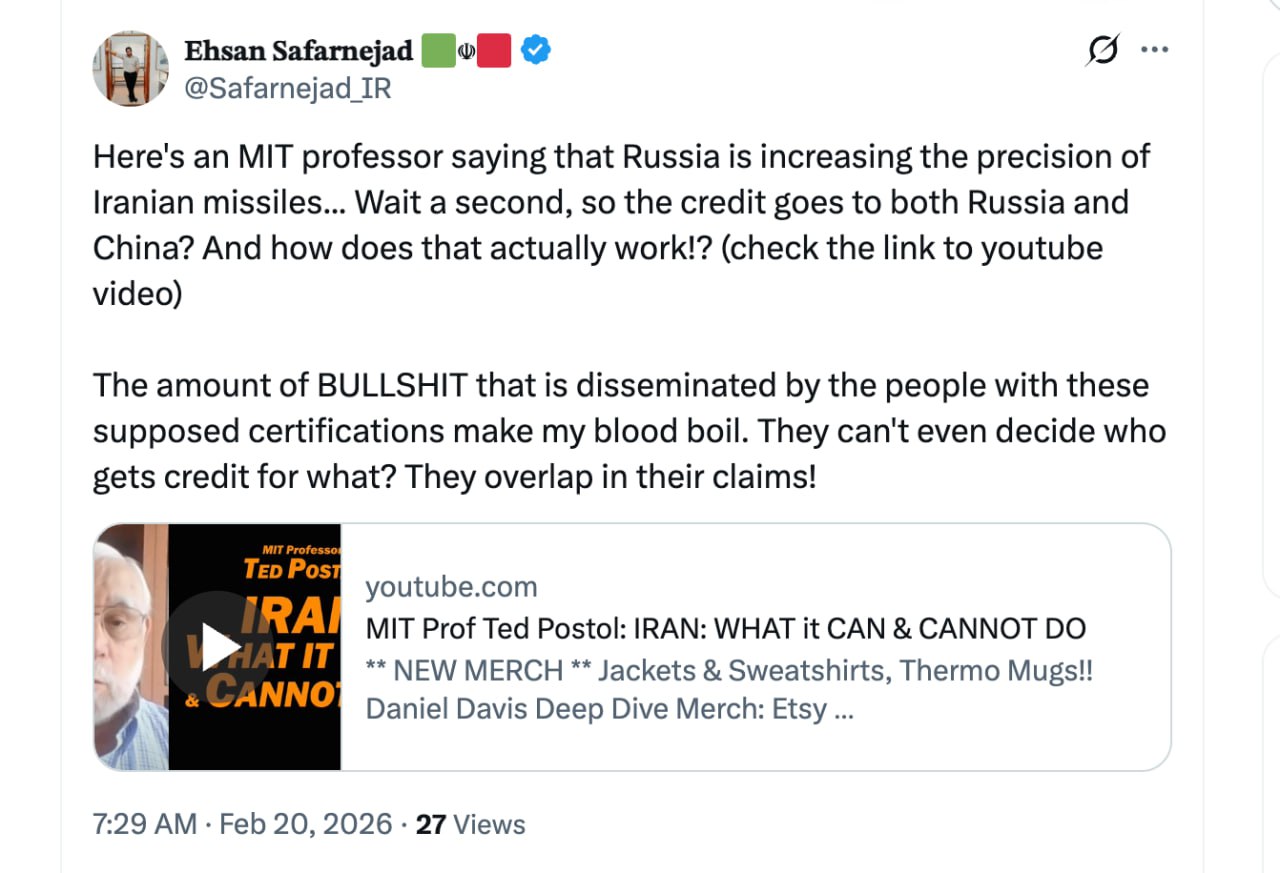Click the Feb 20, 2026 date

[x=305, y=824]
